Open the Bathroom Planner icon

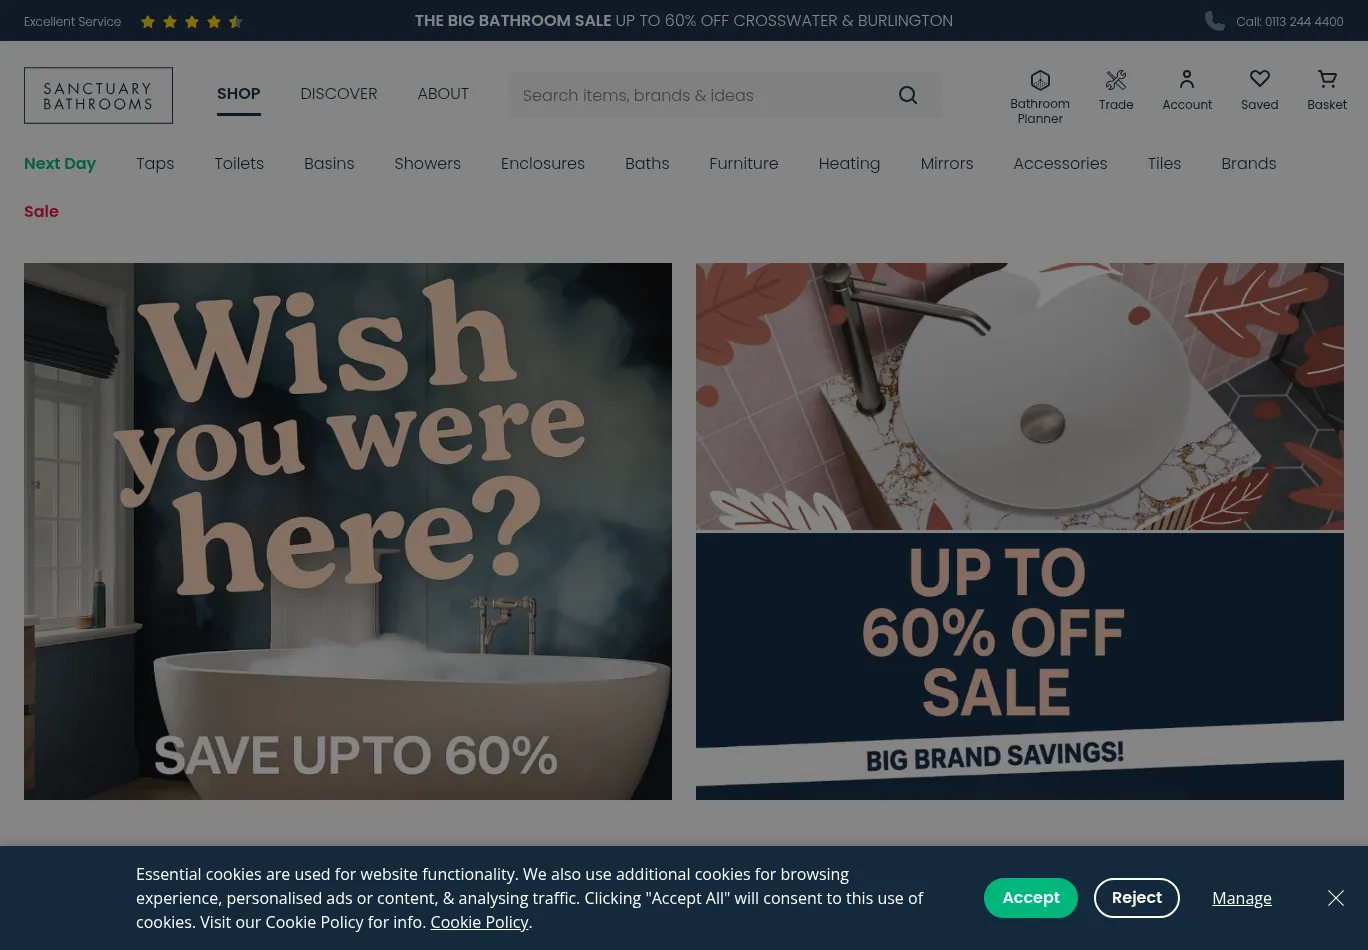[1040, 81]
